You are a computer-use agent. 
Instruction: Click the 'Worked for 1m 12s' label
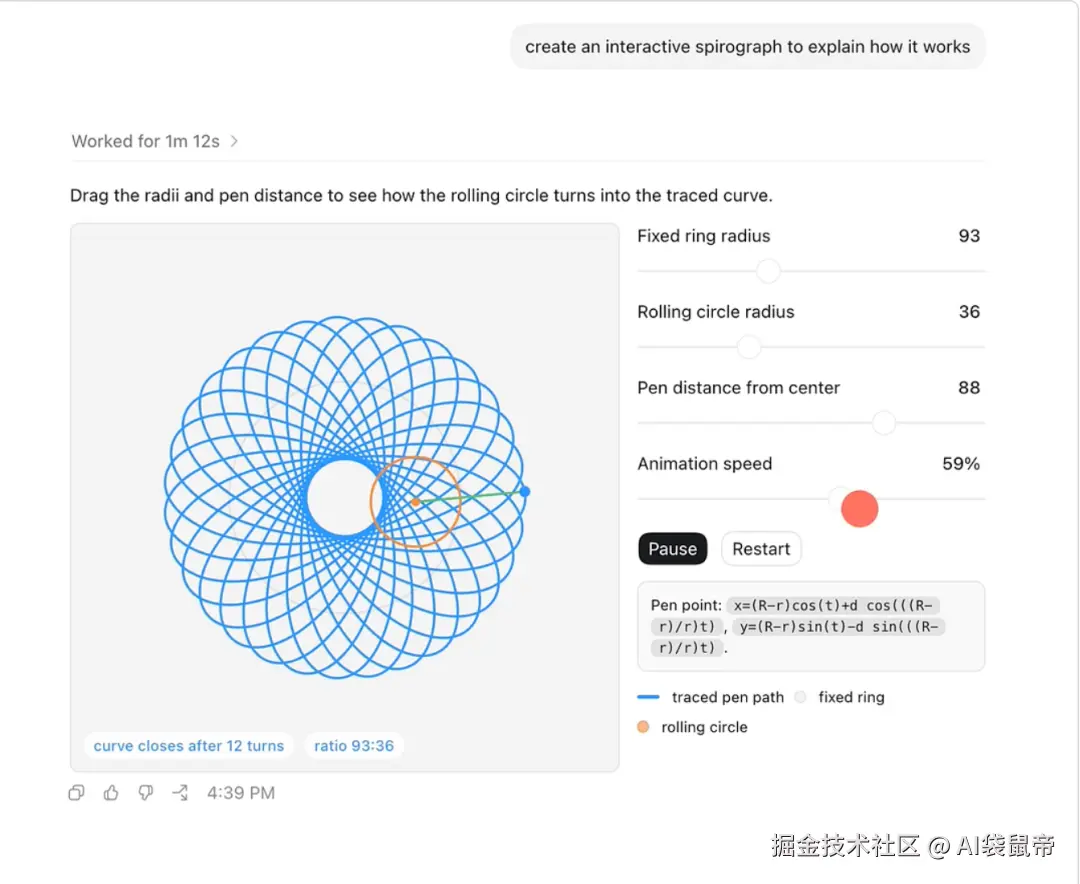pos(145,141)
